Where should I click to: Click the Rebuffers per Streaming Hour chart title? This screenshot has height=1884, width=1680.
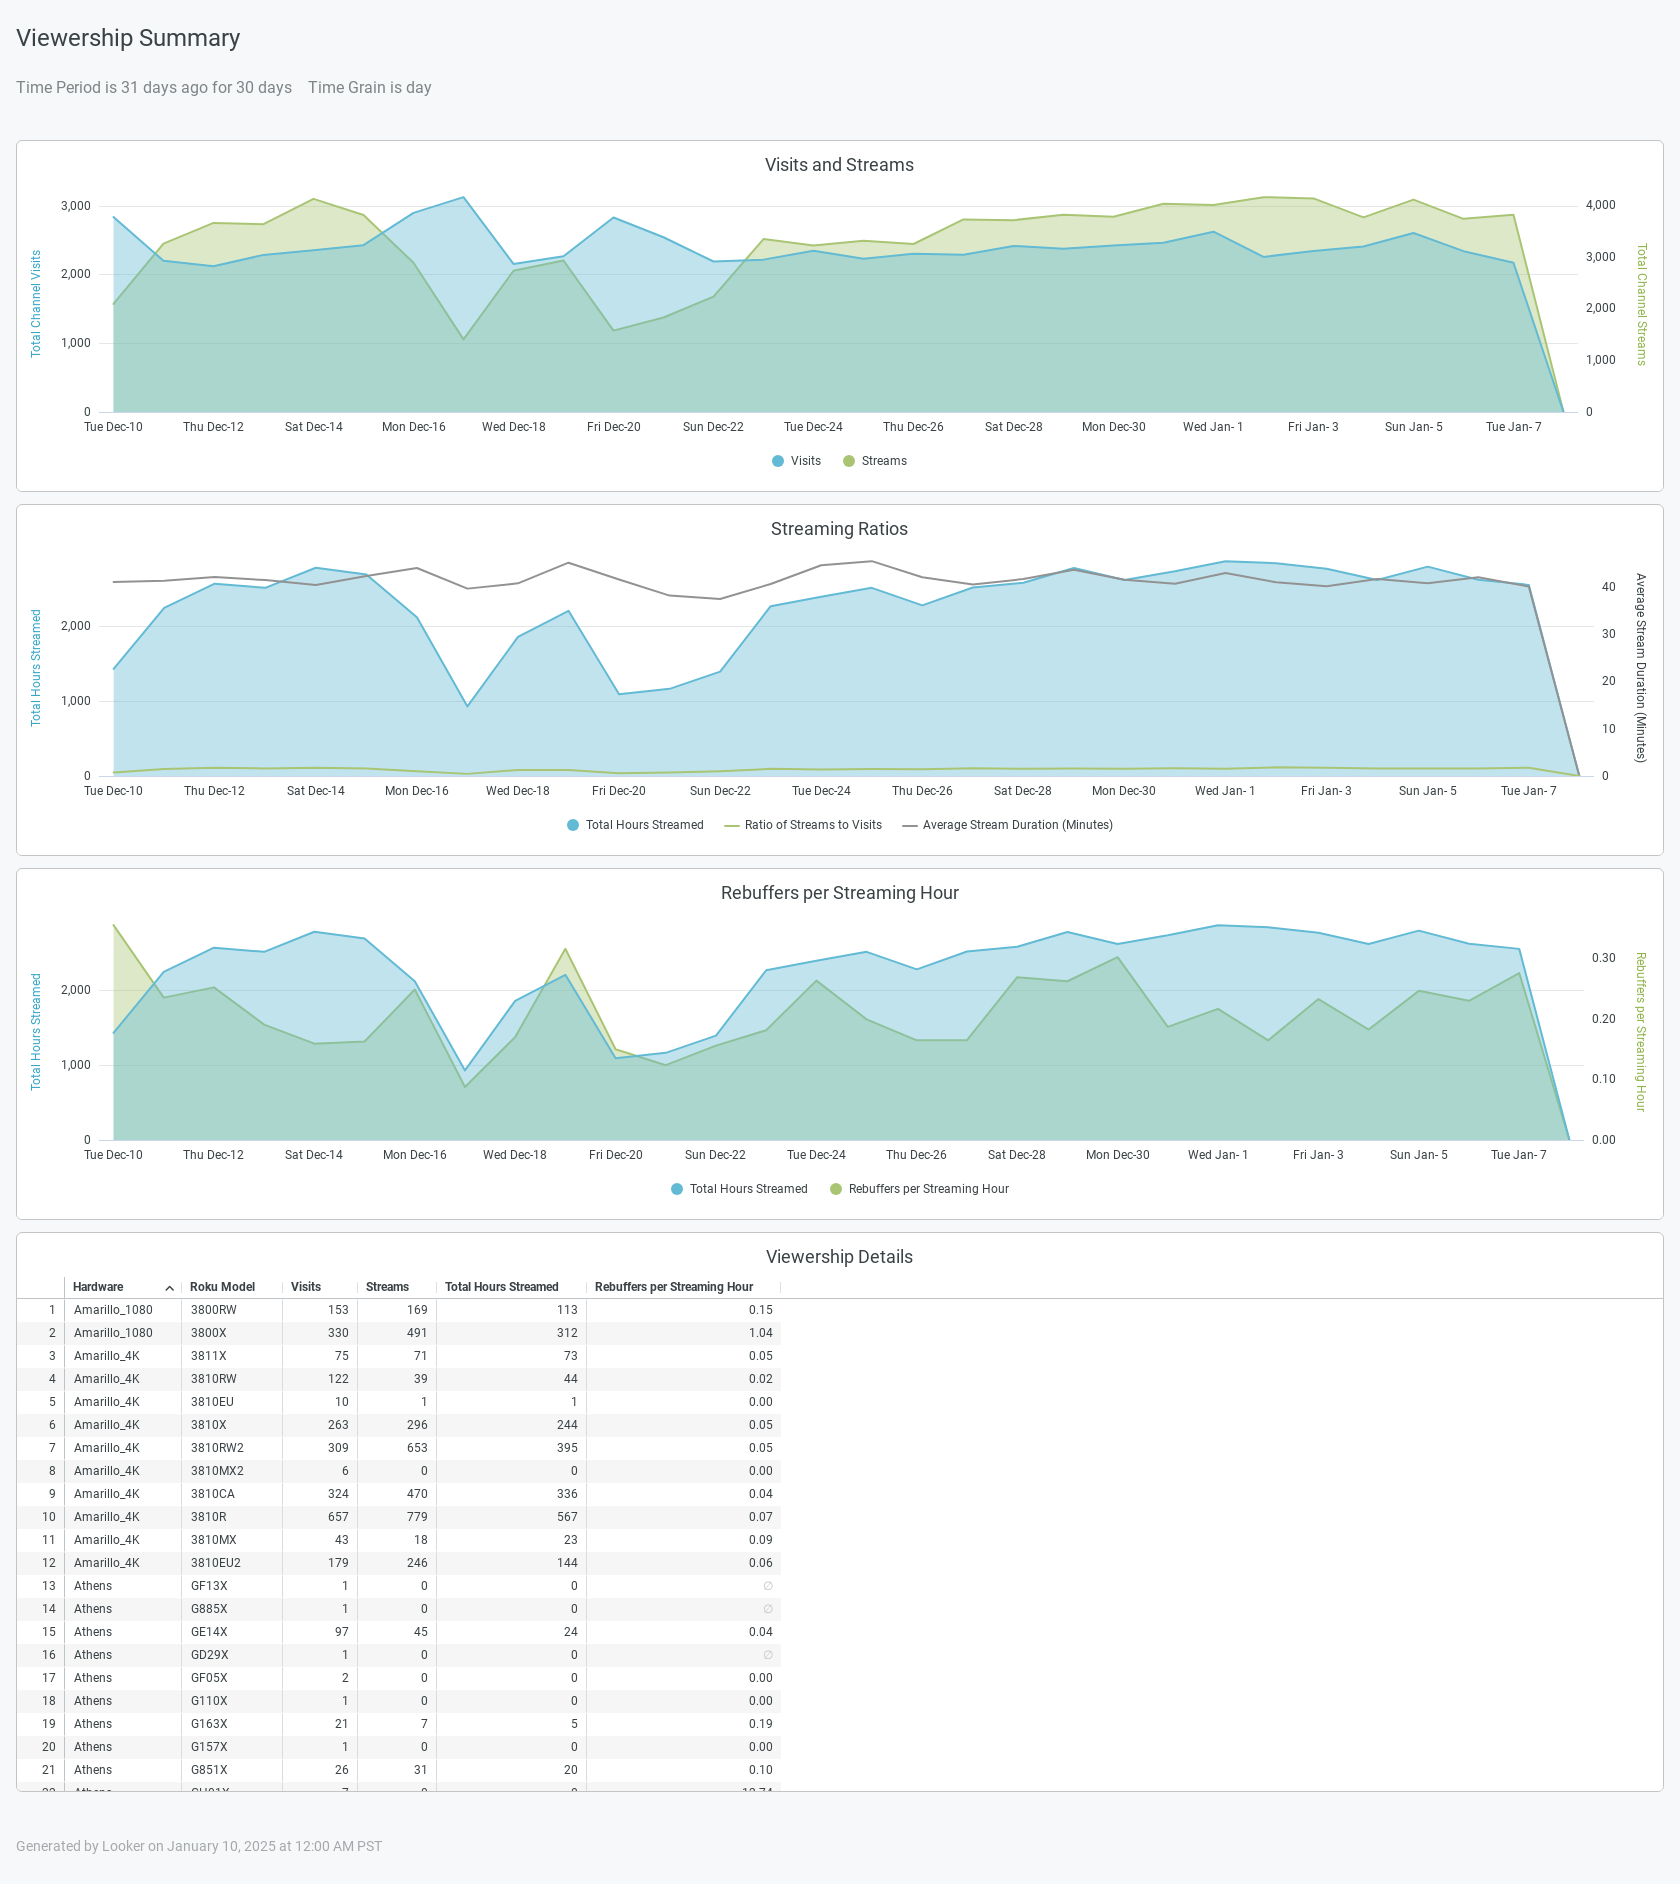click(839, 893)
